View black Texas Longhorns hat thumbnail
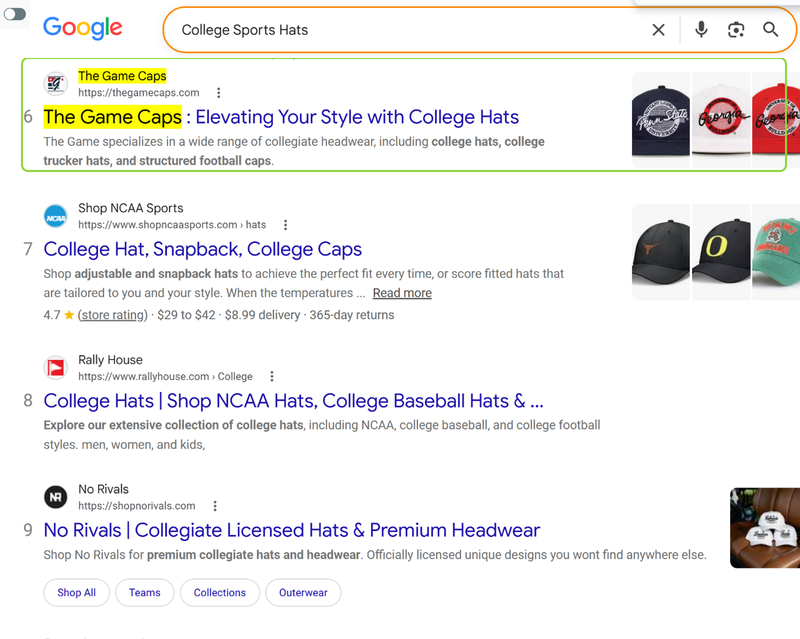 [661, 252]
